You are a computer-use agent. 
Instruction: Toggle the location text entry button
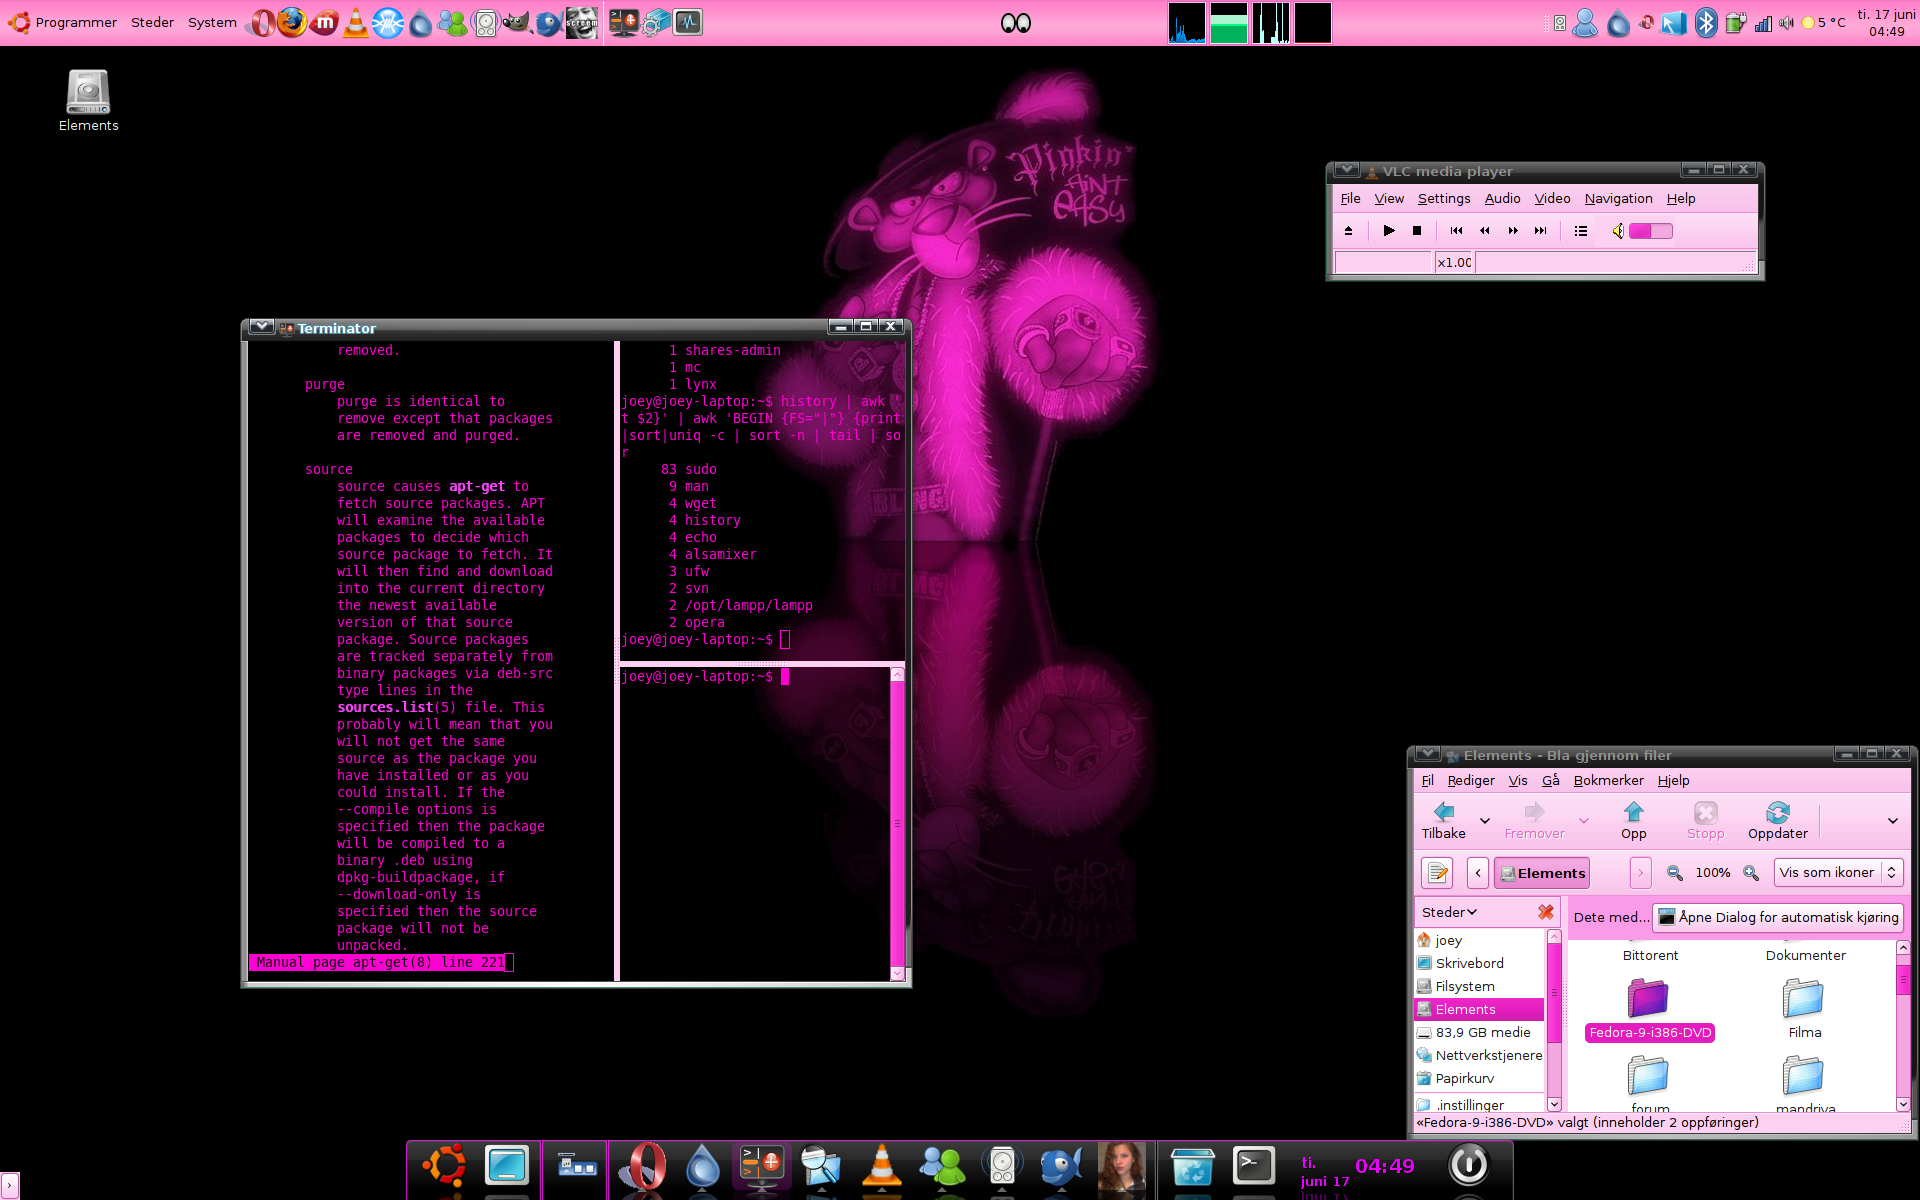coord(1437,873)
